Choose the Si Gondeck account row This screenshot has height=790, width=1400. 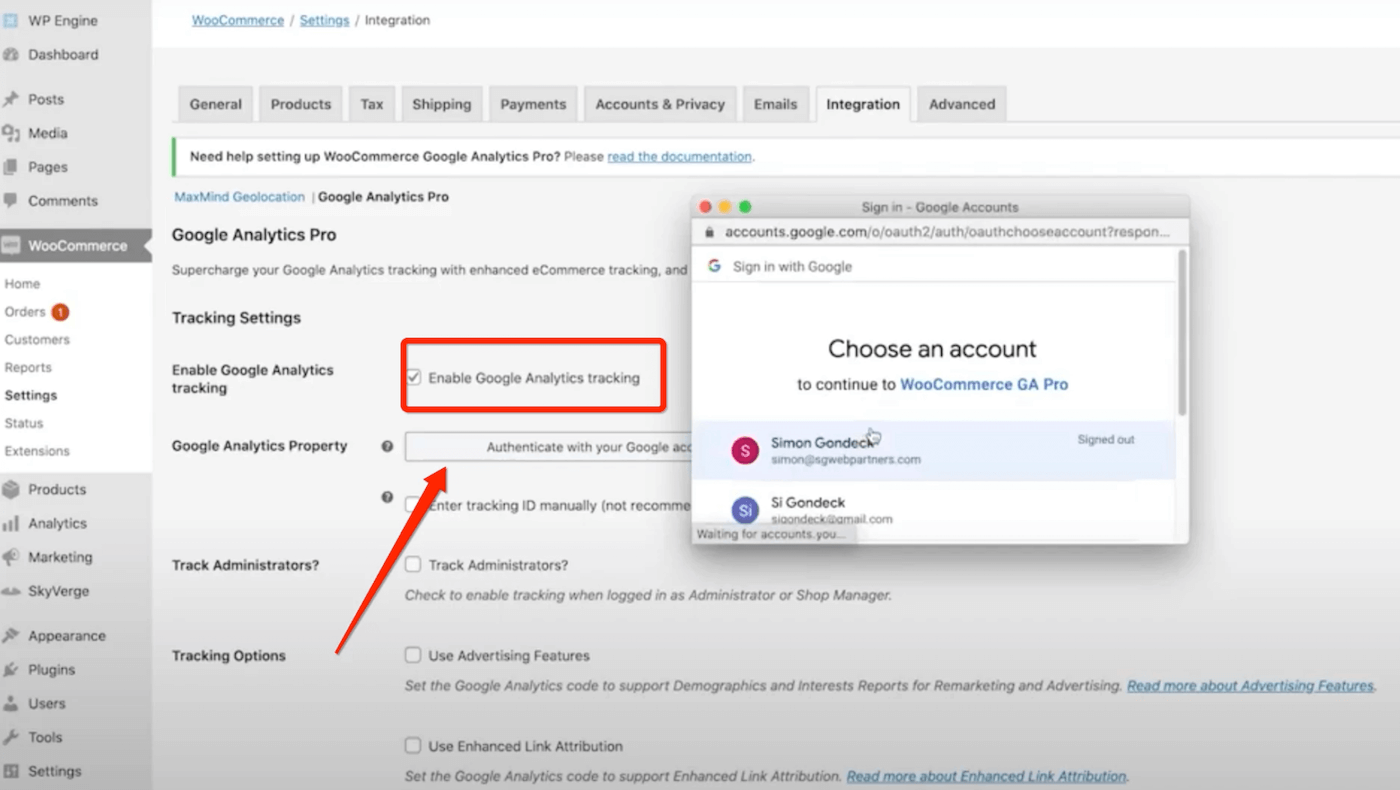click(933, 510)
